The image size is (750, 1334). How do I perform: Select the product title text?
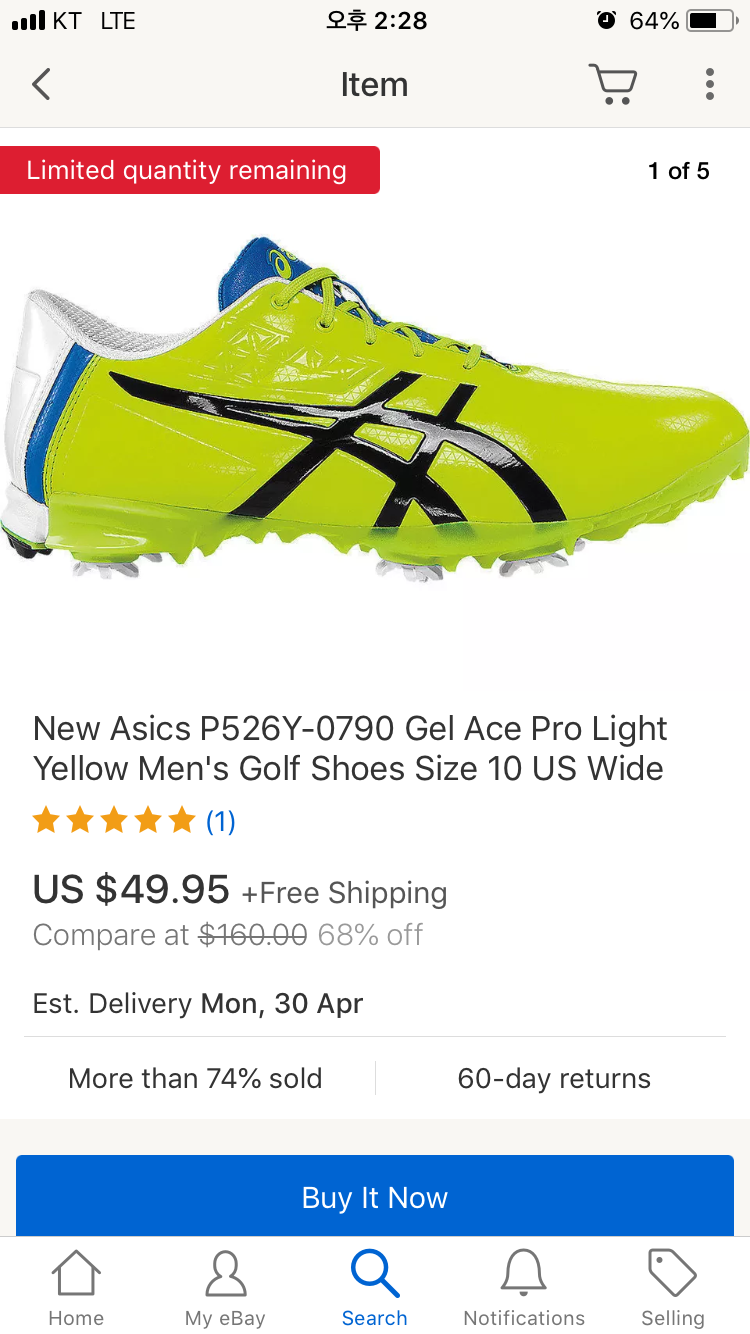click(350, 748)
